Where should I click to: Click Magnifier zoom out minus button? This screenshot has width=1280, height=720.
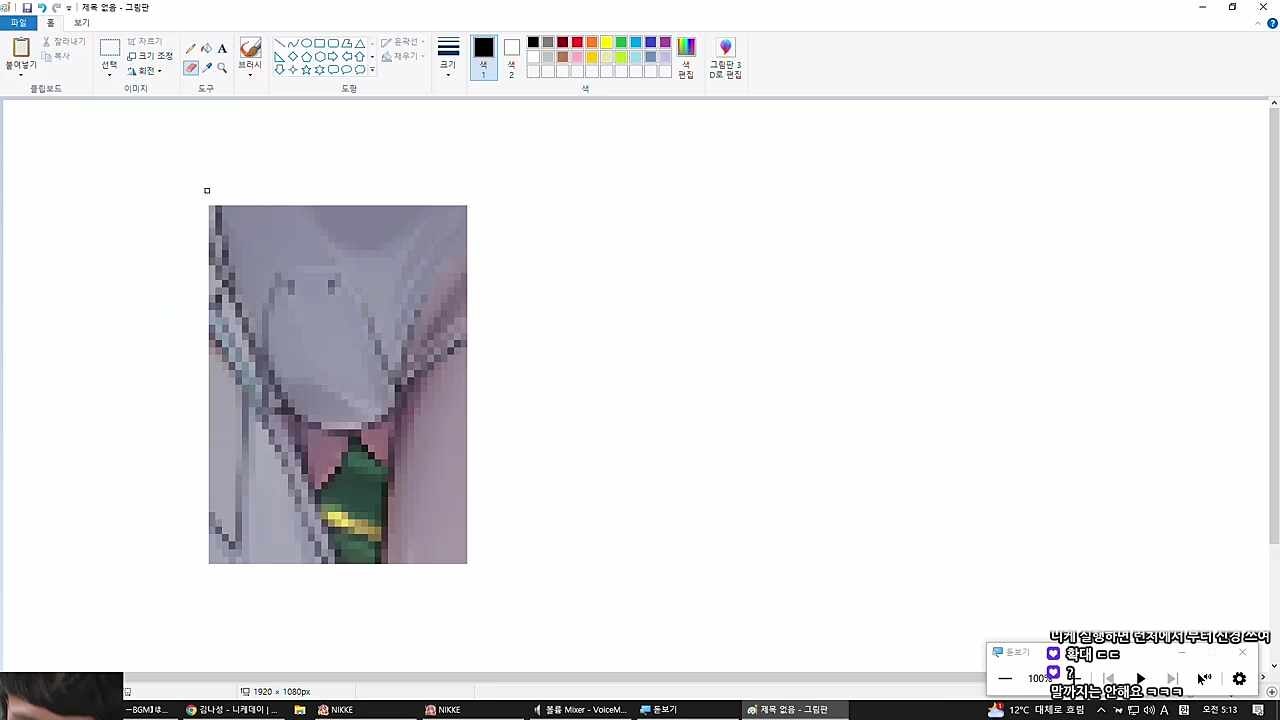click(x=1005, y=678)
